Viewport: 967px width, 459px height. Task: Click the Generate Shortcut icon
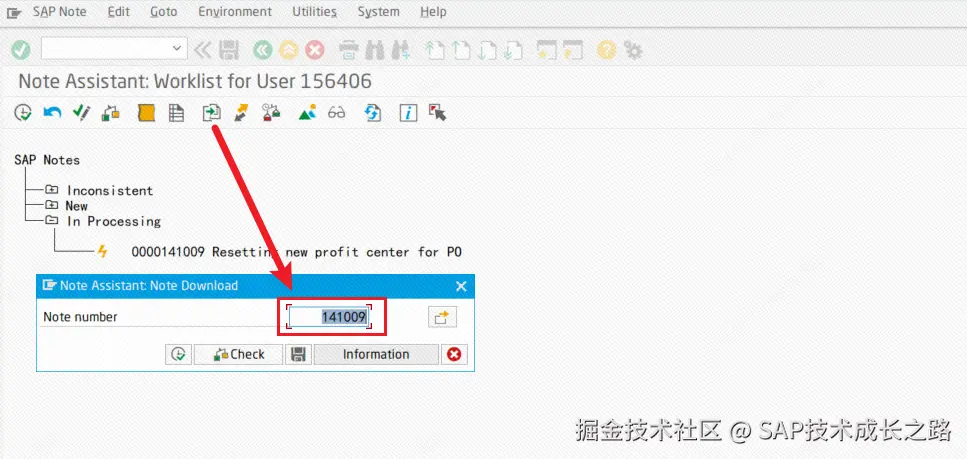tap(573, 50)
